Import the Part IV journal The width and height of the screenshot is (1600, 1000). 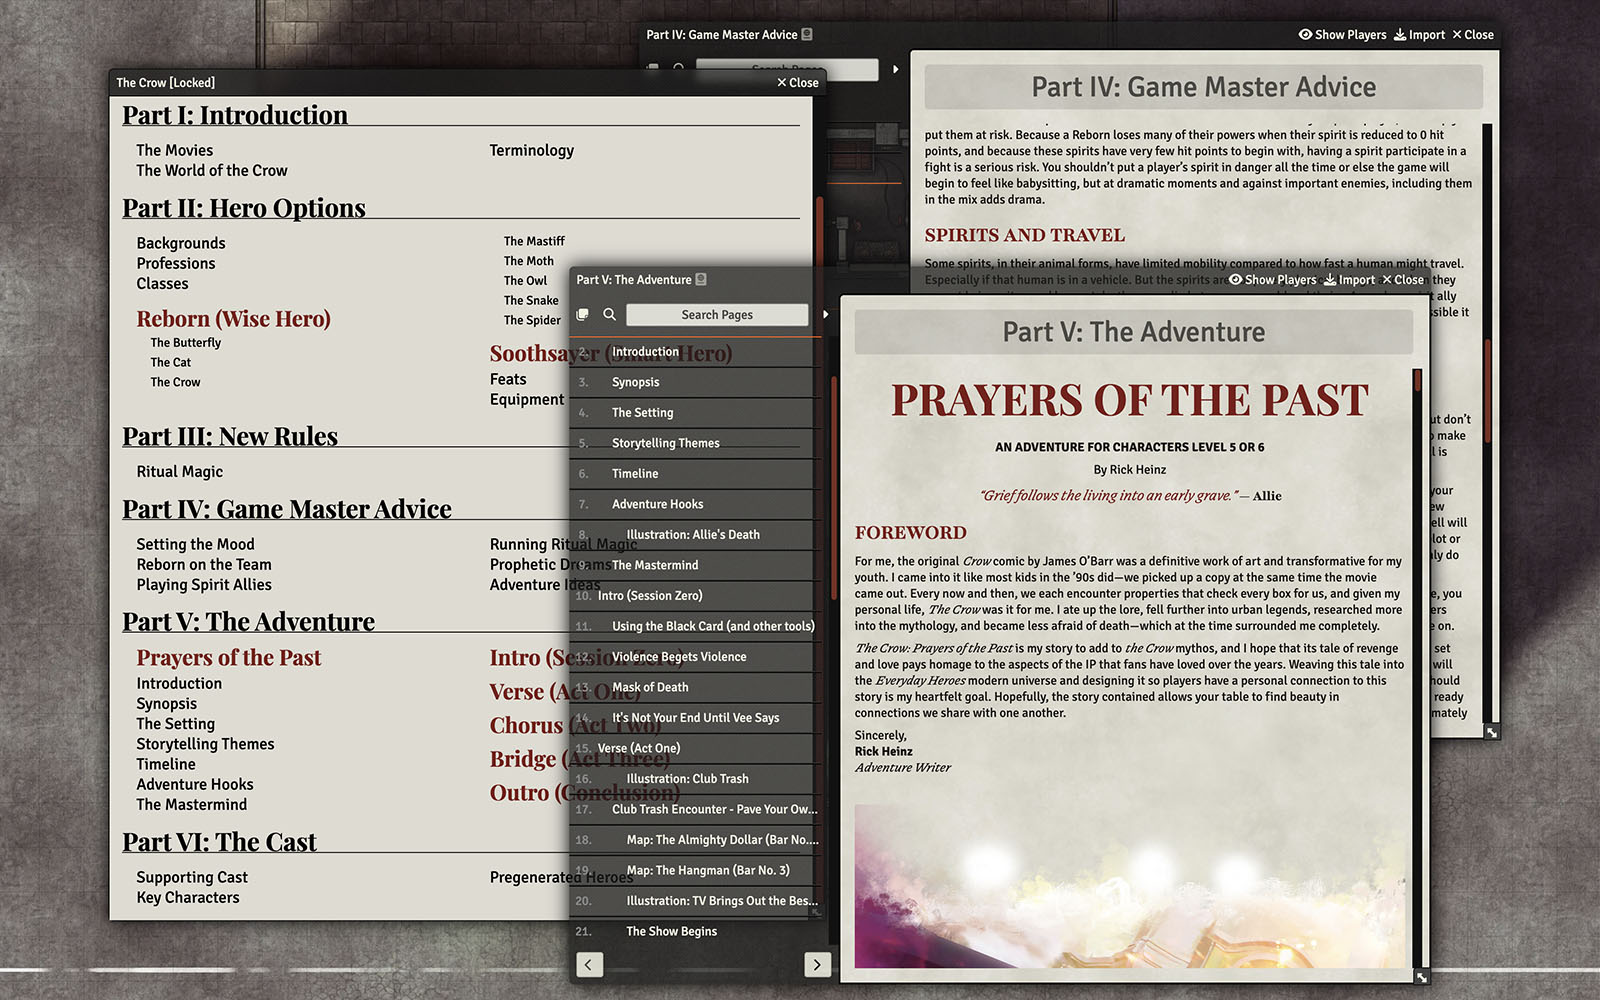pyautogui.click(x=1419, y=34)
